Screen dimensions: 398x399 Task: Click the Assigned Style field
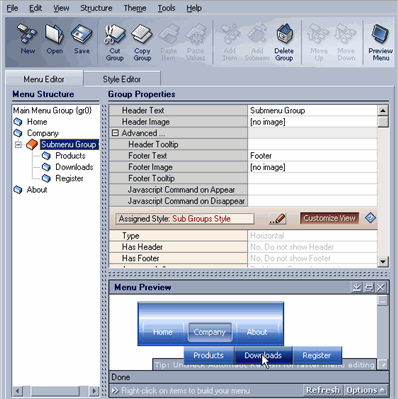[184, 219]
